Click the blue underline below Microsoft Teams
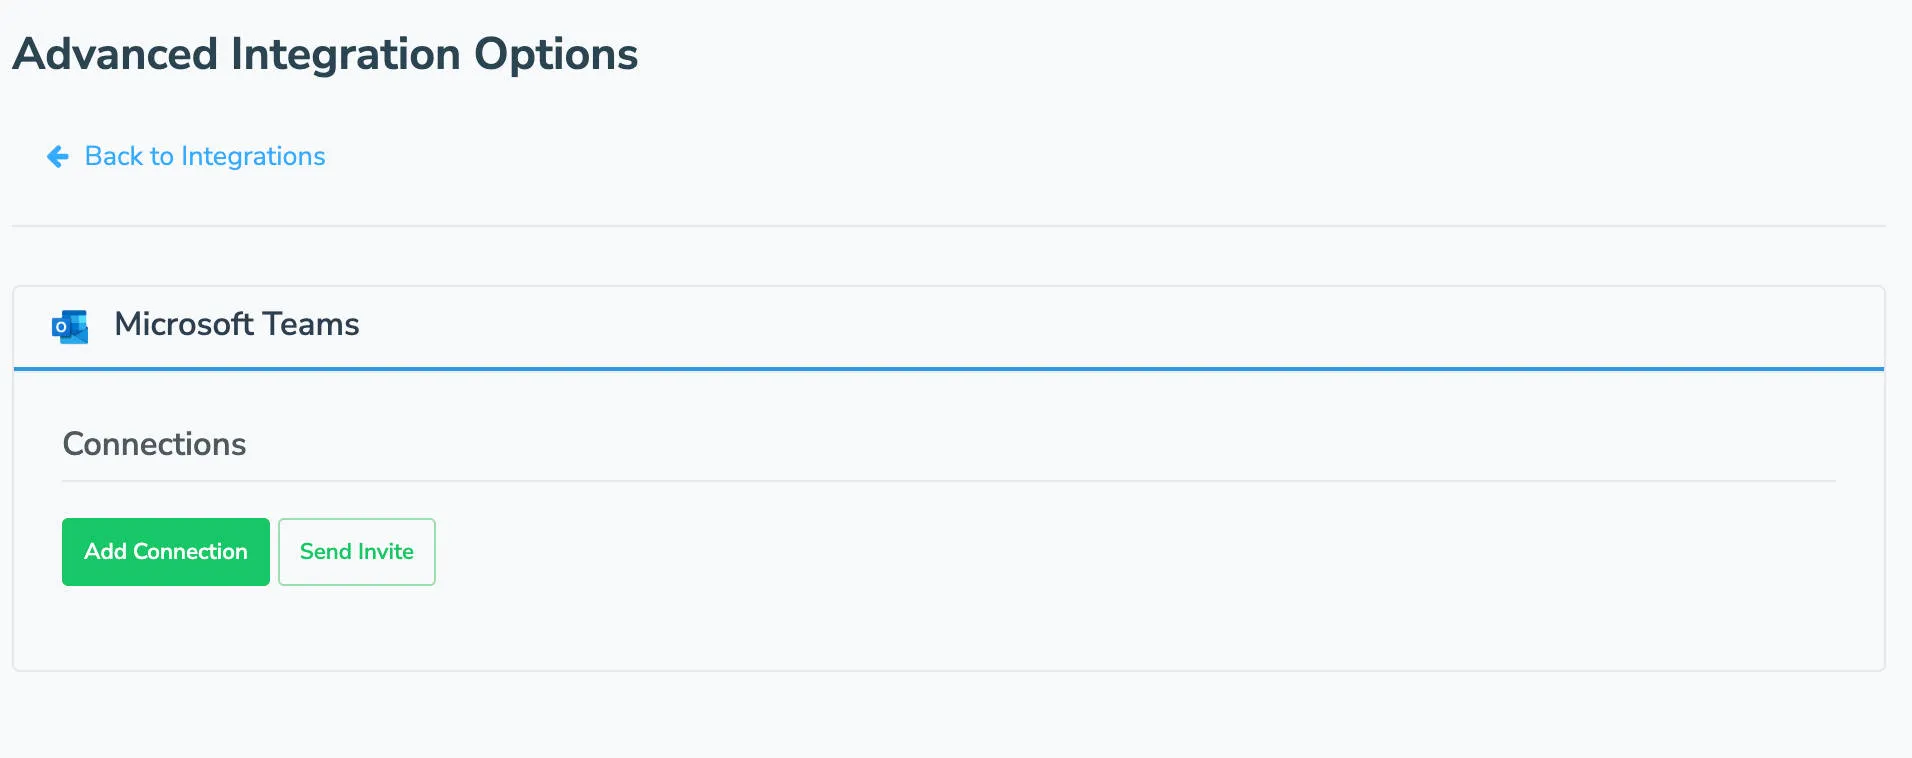The image size is (1912, 758). coord(948,369)
